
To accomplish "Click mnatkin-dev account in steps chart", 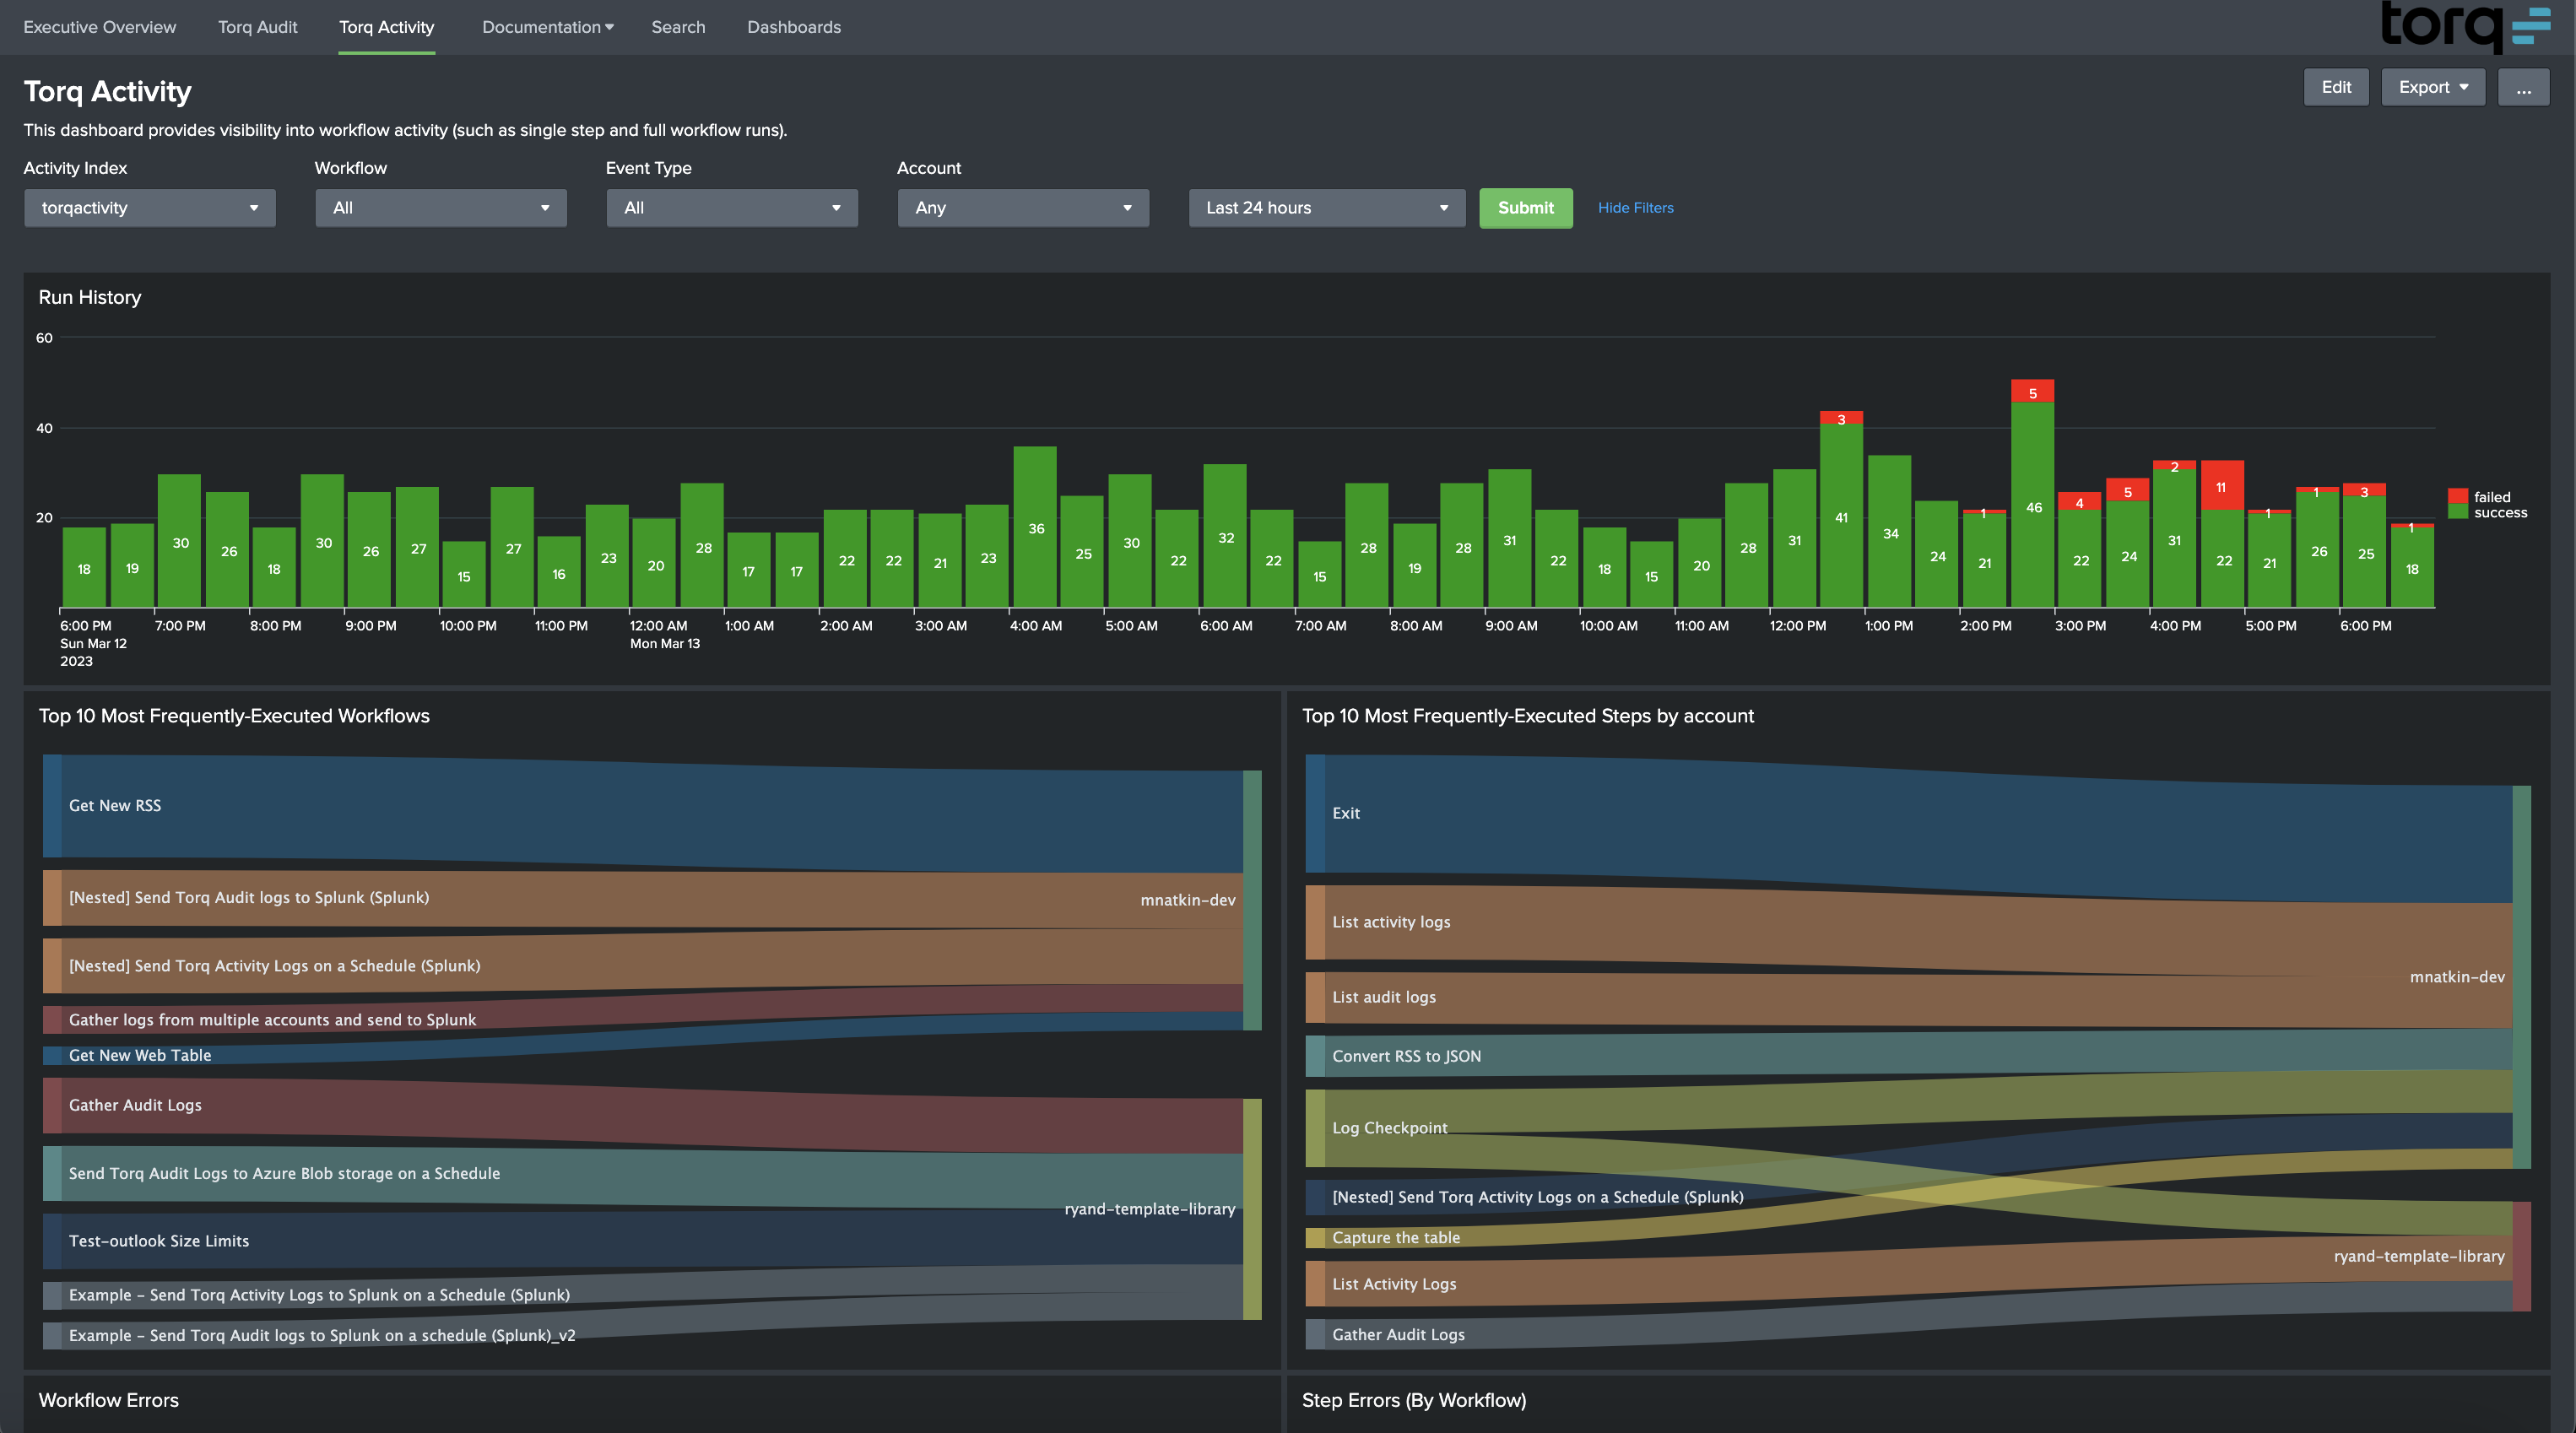I will tap(2521, 977).
